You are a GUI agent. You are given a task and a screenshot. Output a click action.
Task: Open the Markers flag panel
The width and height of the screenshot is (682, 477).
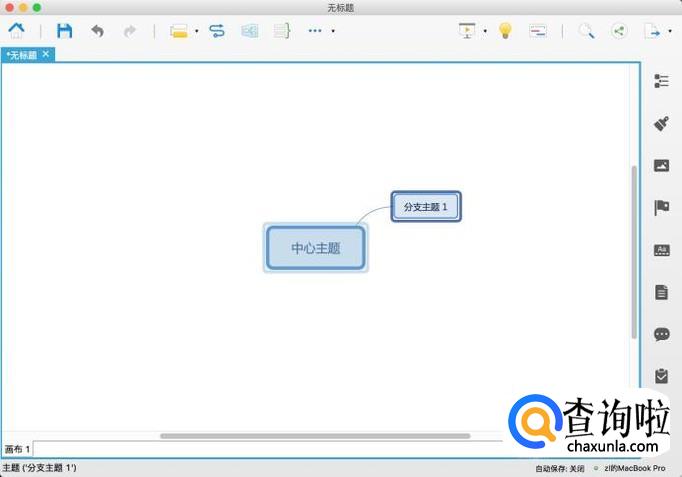(x=661, y=207)
